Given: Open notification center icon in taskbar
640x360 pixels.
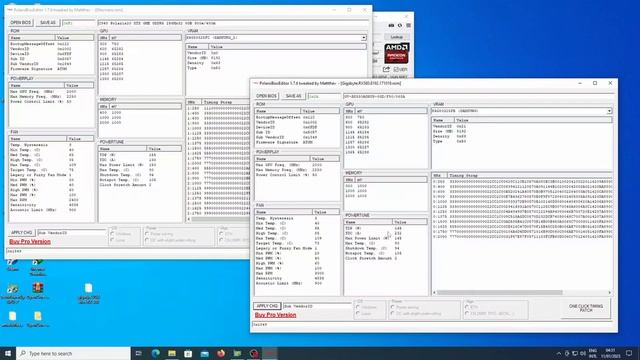Looking at the screenshot, I should (629, 353).
